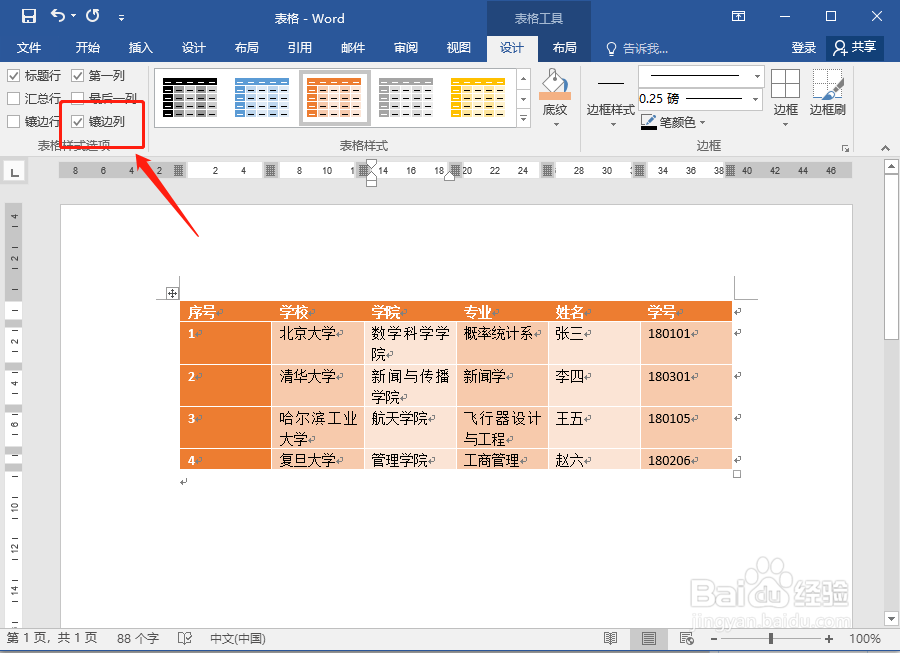The image size is (900, 653).
Task: Switch to the 插入 tab
Action: click(141, 48)
